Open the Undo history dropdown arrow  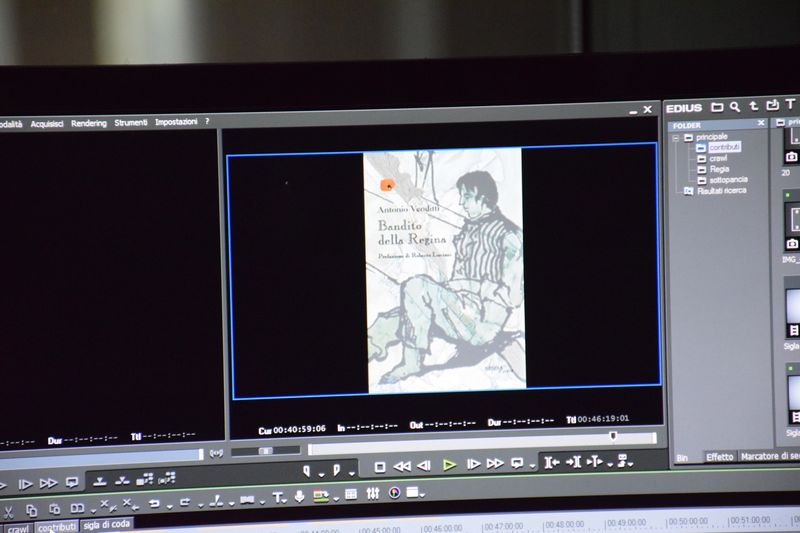(169, 506)
